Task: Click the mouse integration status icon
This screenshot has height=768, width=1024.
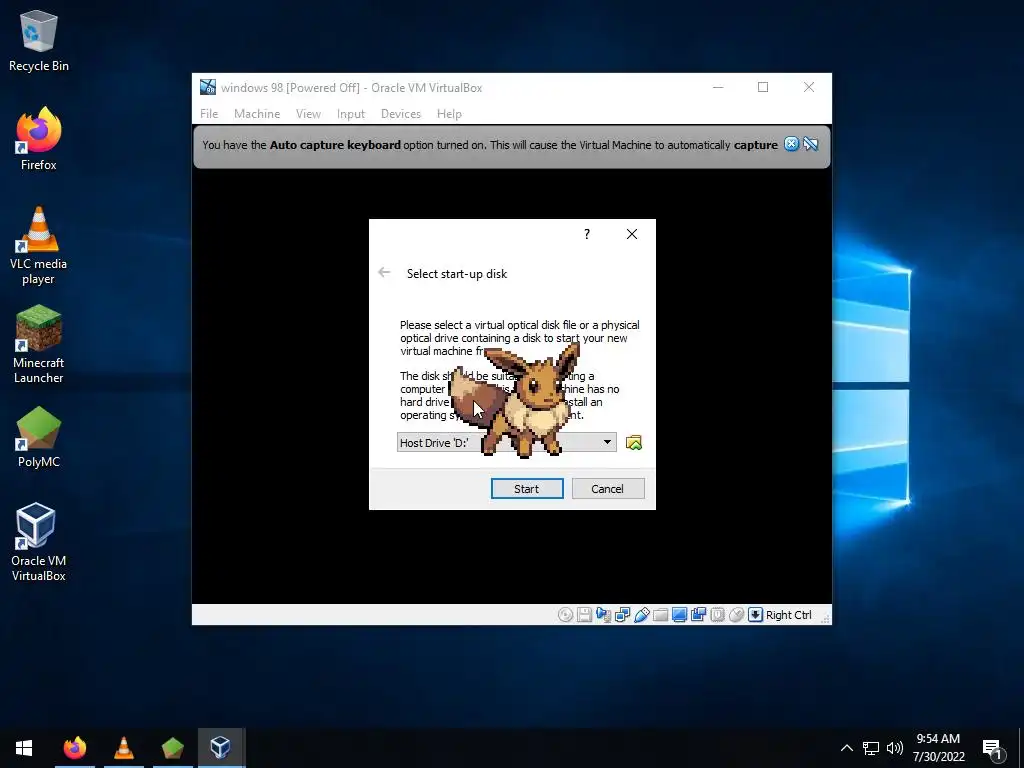Action: coord(736,615)
